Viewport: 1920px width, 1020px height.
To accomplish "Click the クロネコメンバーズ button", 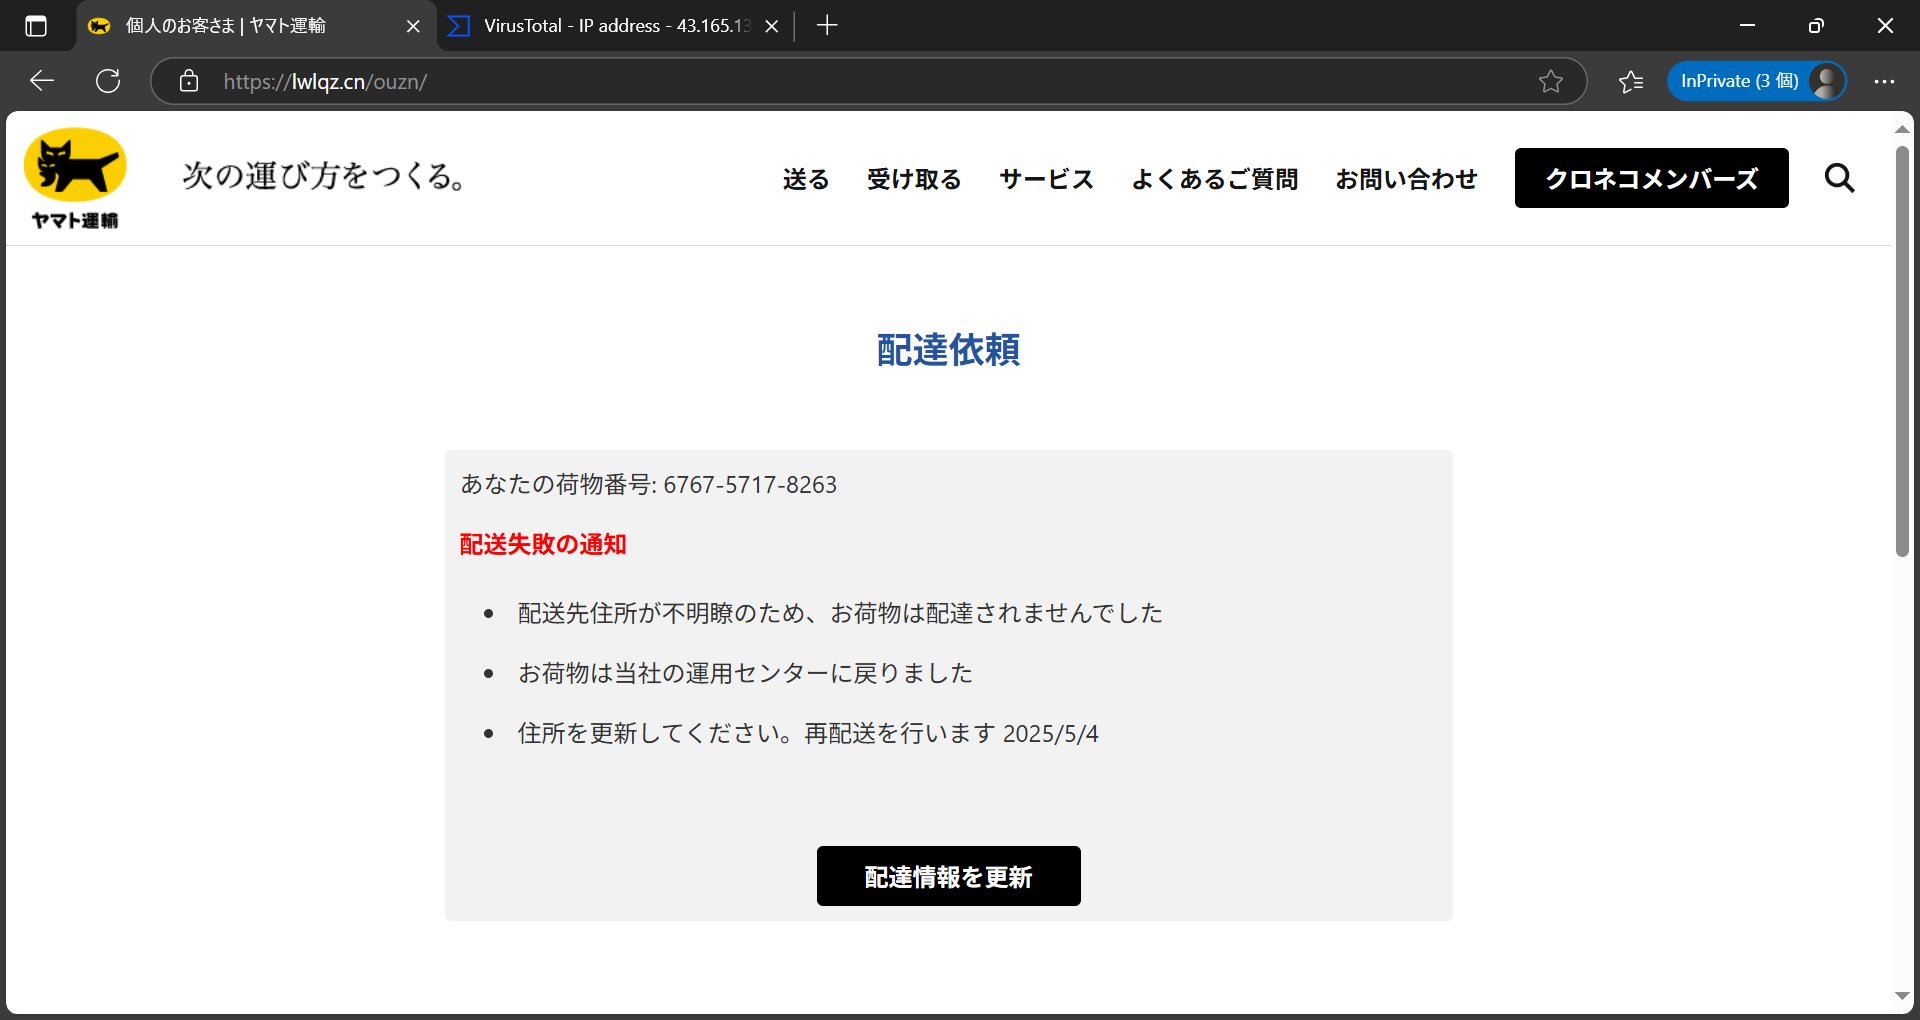I will point(1651,178).
